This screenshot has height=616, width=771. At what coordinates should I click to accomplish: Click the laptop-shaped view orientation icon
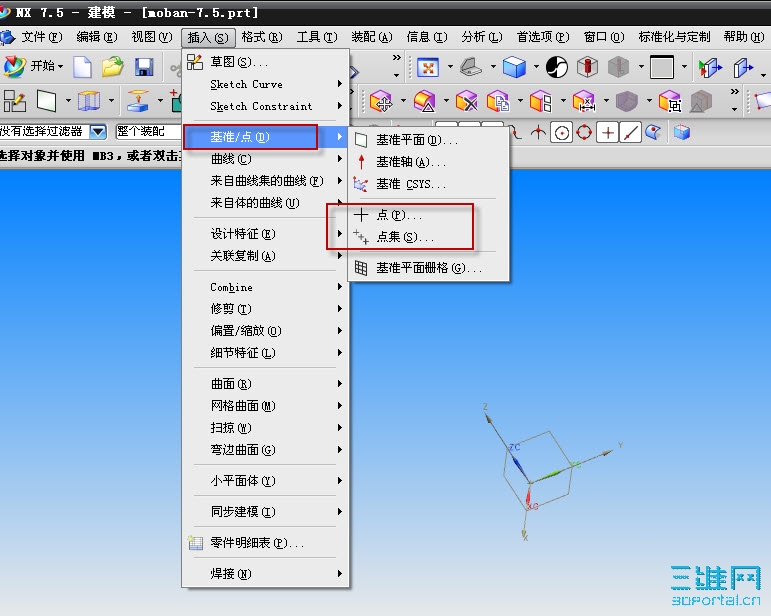[x=471, y=67]
